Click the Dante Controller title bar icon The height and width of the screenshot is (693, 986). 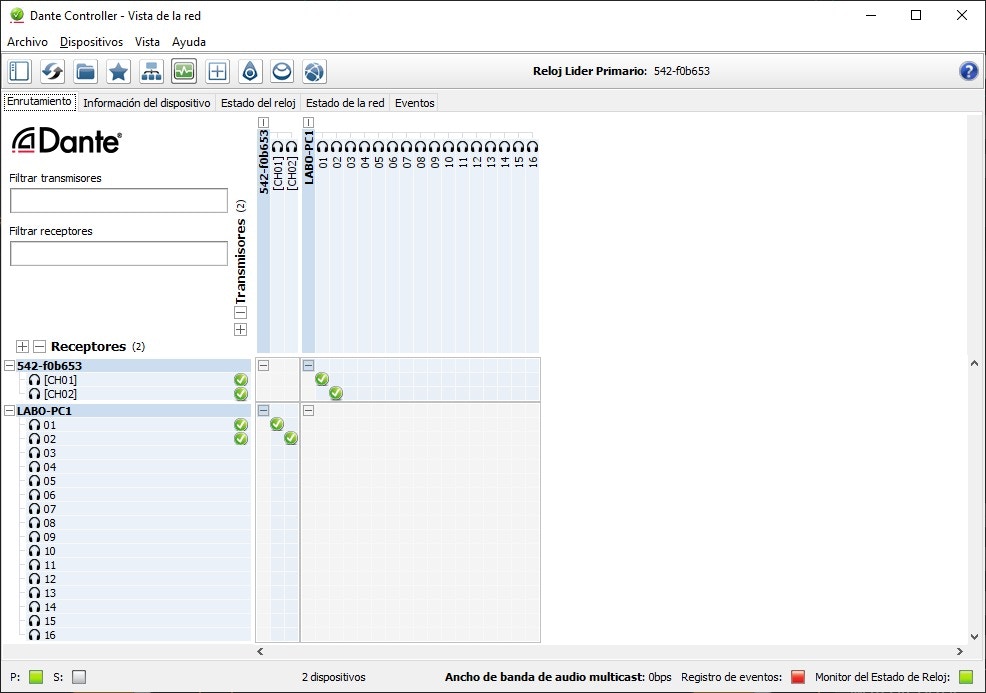16,15
